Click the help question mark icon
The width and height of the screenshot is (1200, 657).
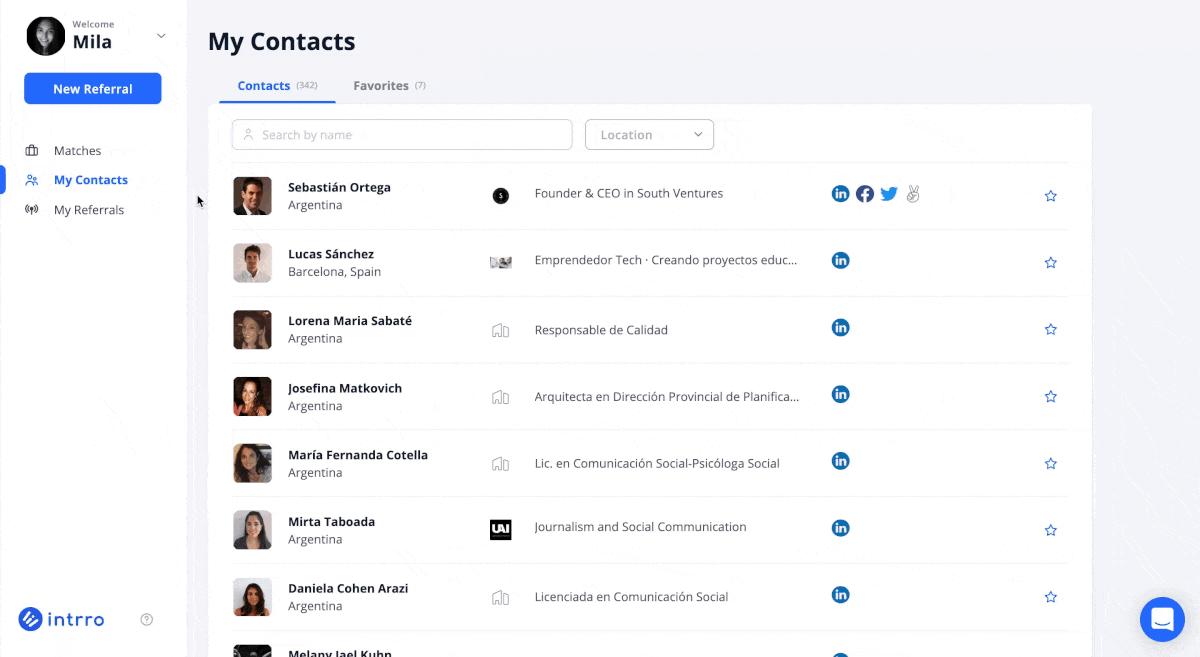147,620
